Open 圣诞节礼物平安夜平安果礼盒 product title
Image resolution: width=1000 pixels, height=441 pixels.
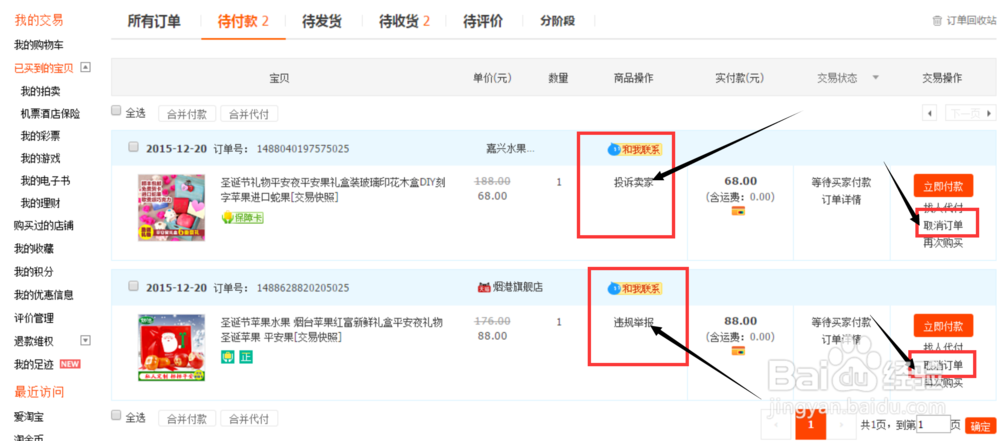click(334, 190)
